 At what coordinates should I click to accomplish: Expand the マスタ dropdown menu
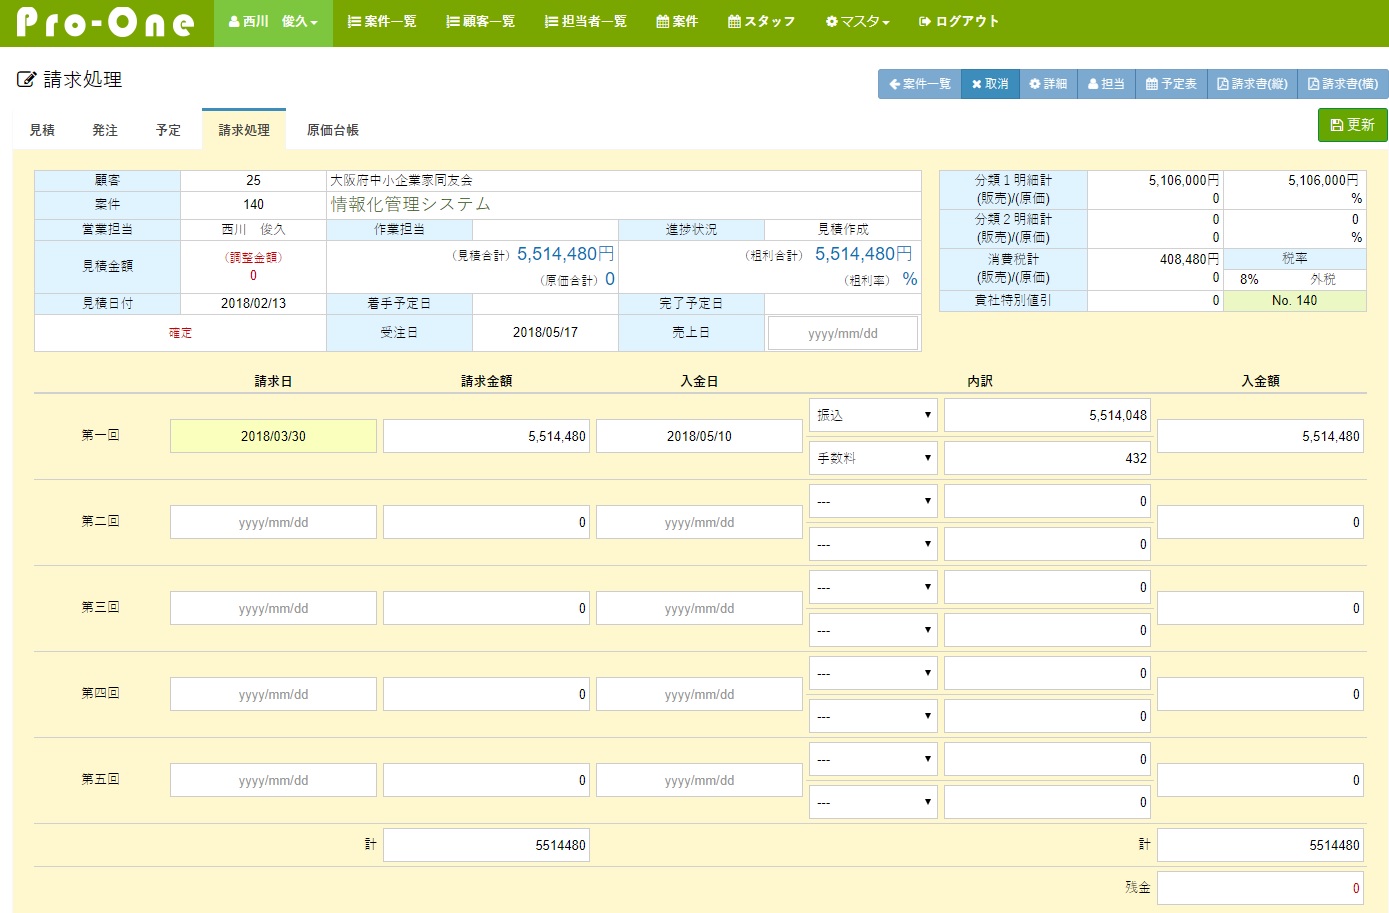pyautogui.click(x=858, y=22)
